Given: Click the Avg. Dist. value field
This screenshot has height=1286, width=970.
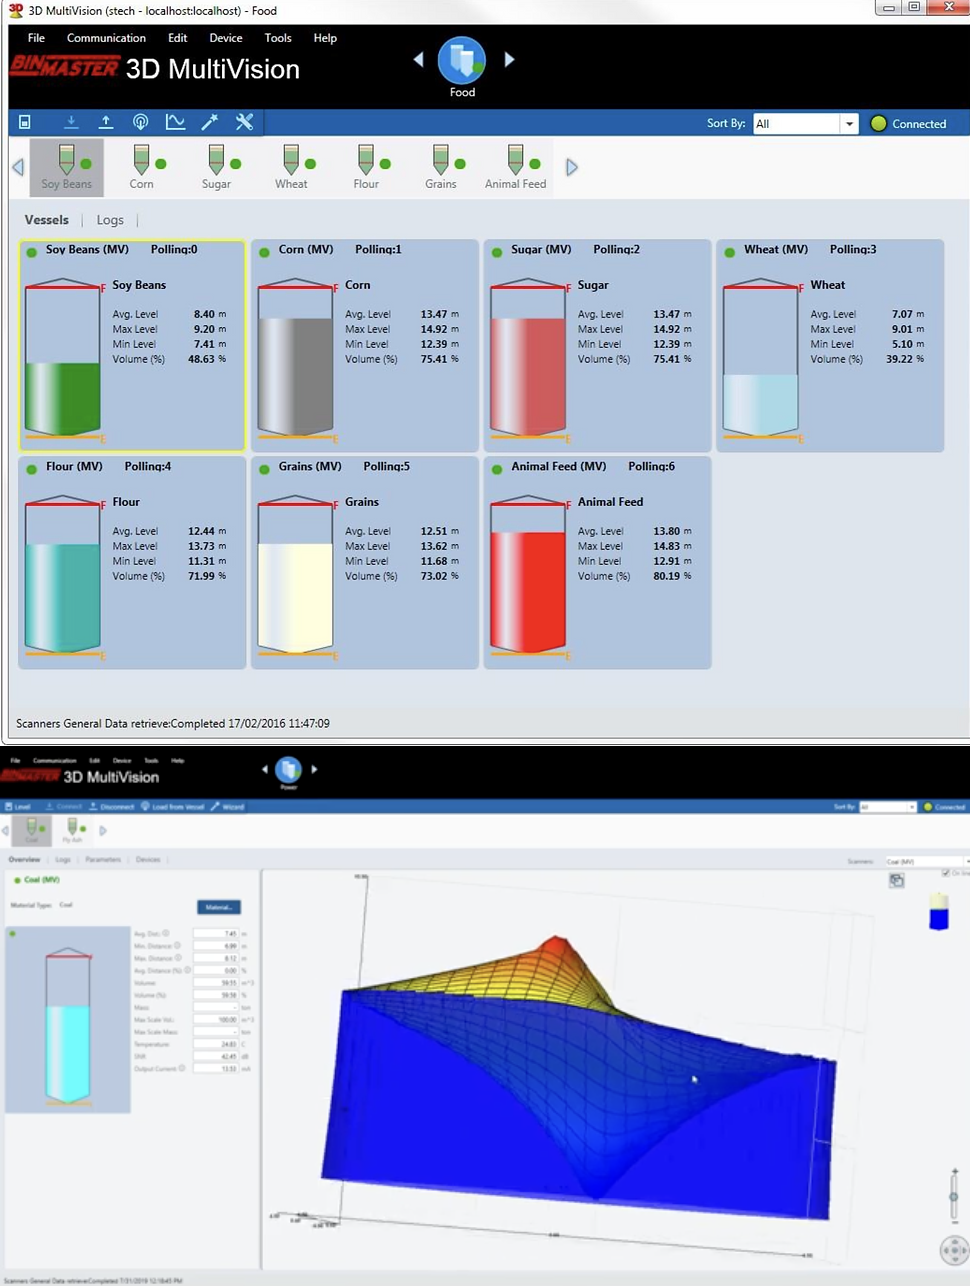Looking at the screenshot, I should click(x=216, y=933).
